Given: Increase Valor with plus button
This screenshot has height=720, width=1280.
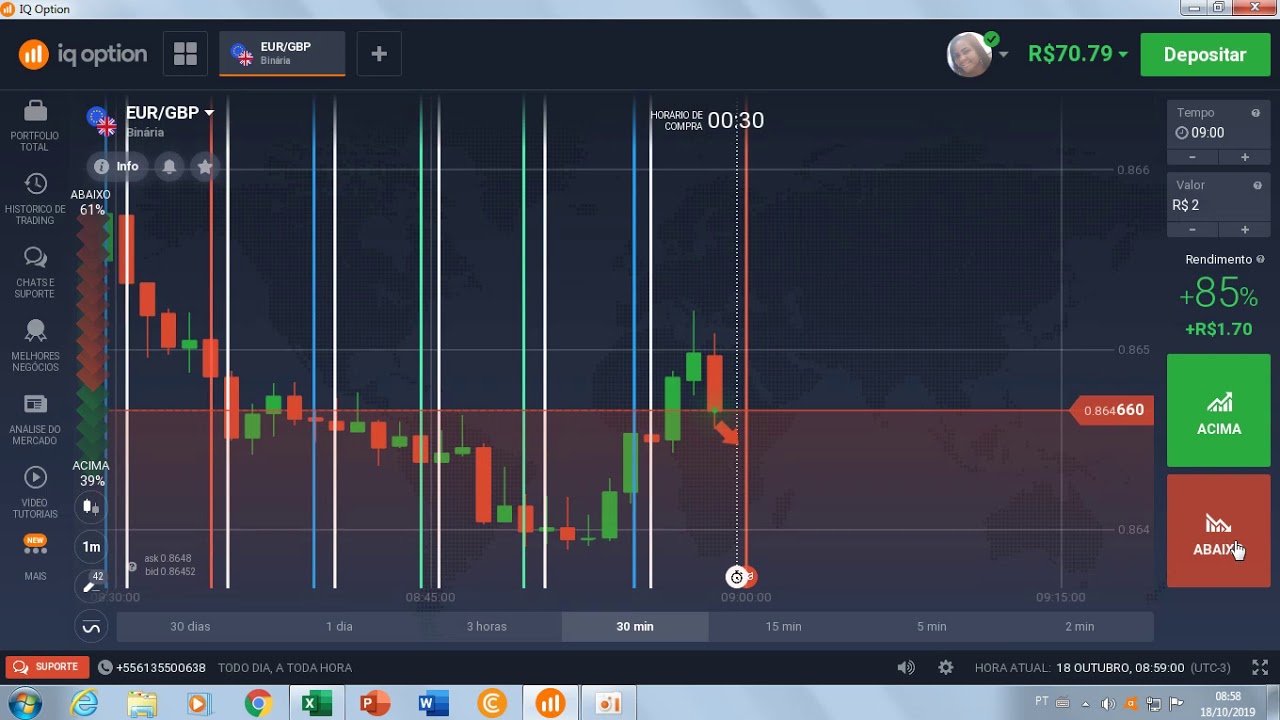Looking at the screenshot, I should [x=1245, y=230].
